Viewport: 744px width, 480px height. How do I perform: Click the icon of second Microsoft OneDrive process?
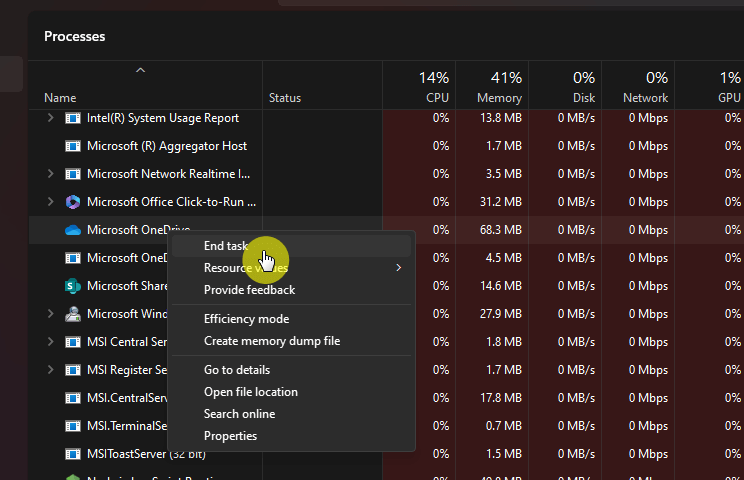click(73, 258)
